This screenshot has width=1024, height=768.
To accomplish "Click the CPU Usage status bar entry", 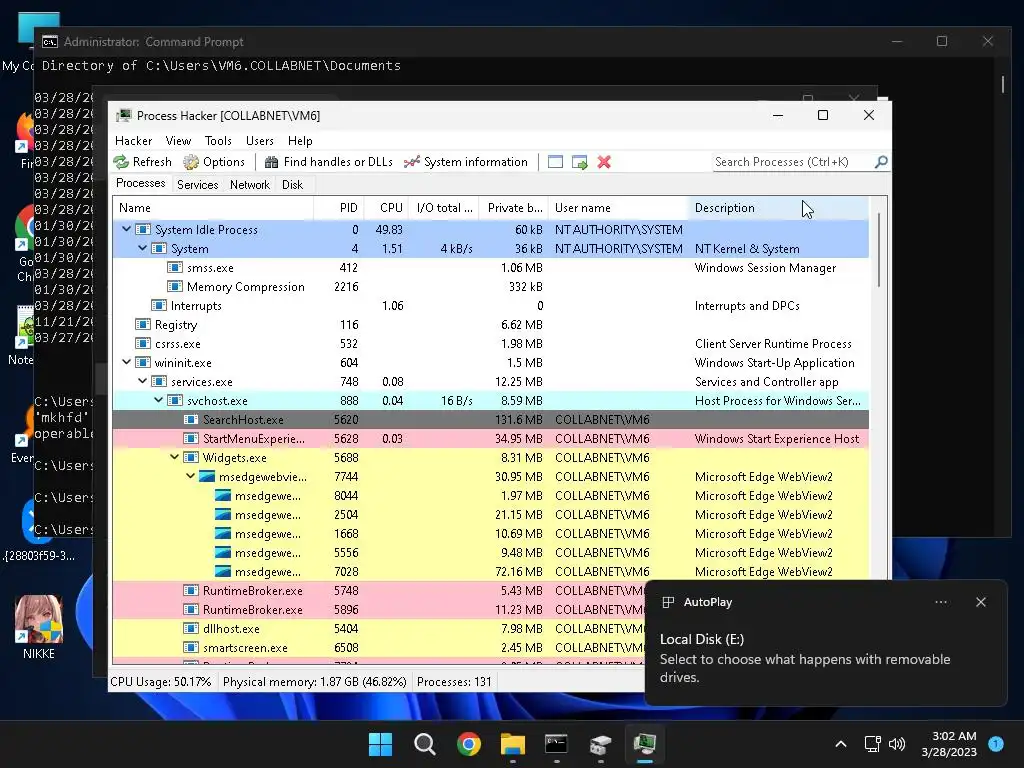I will (x=161, y=682).
